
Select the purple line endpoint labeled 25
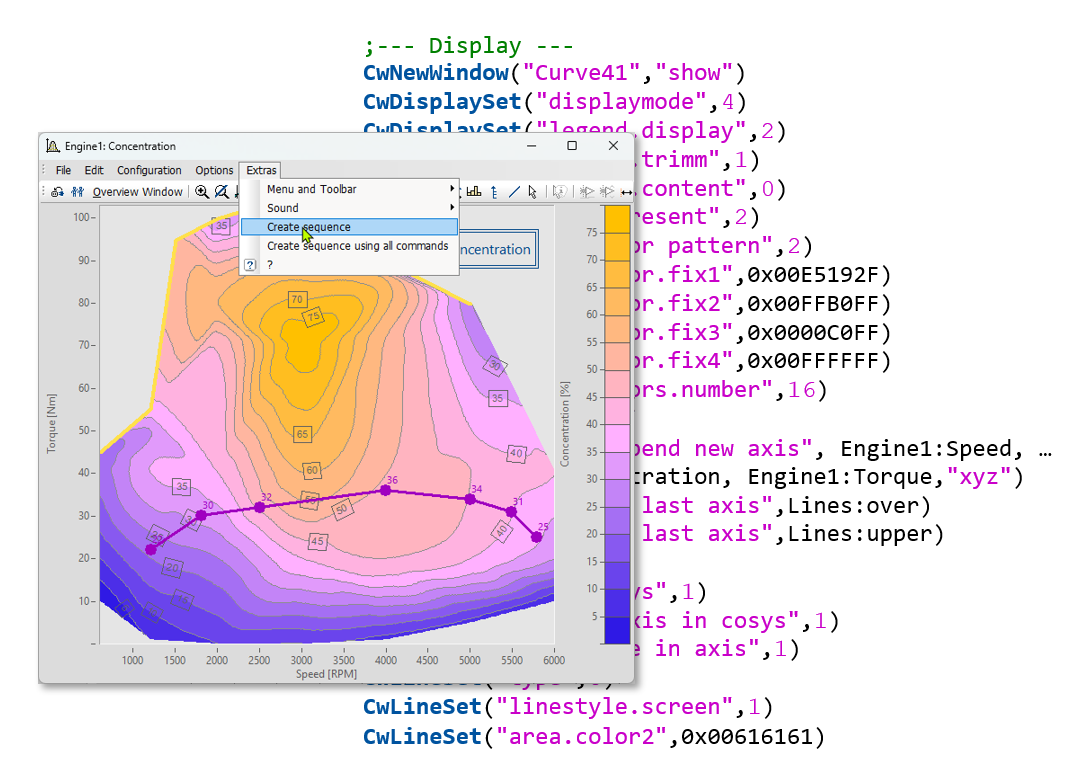[x=537, y=537]
